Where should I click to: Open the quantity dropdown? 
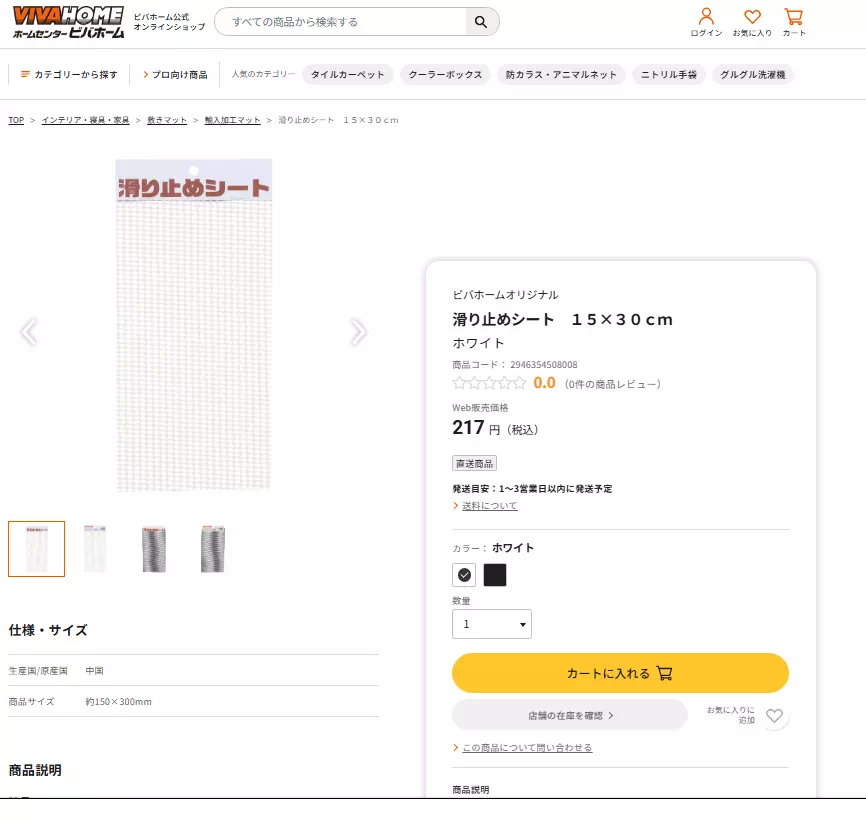click(492, 623)
